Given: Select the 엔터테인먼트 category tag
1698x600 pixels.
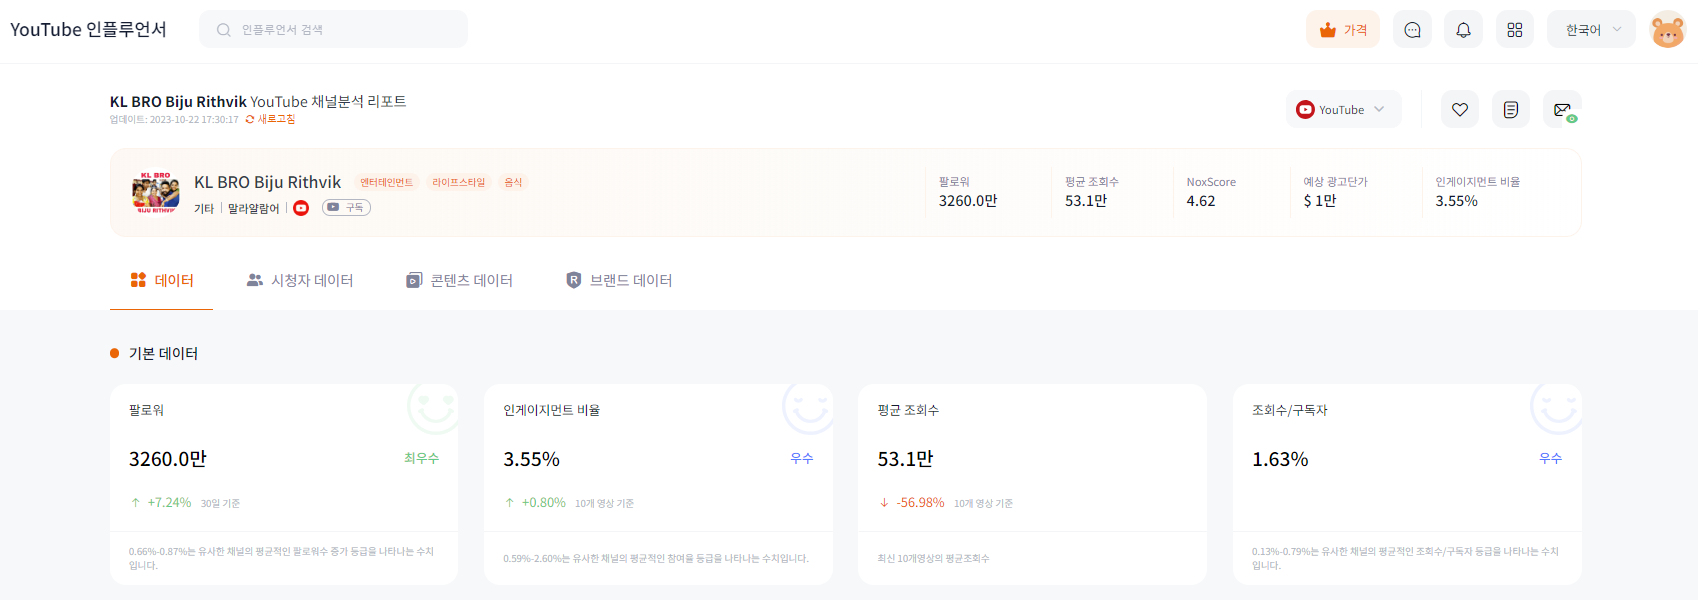Looking at the screenshot, I should click(386, 182).
